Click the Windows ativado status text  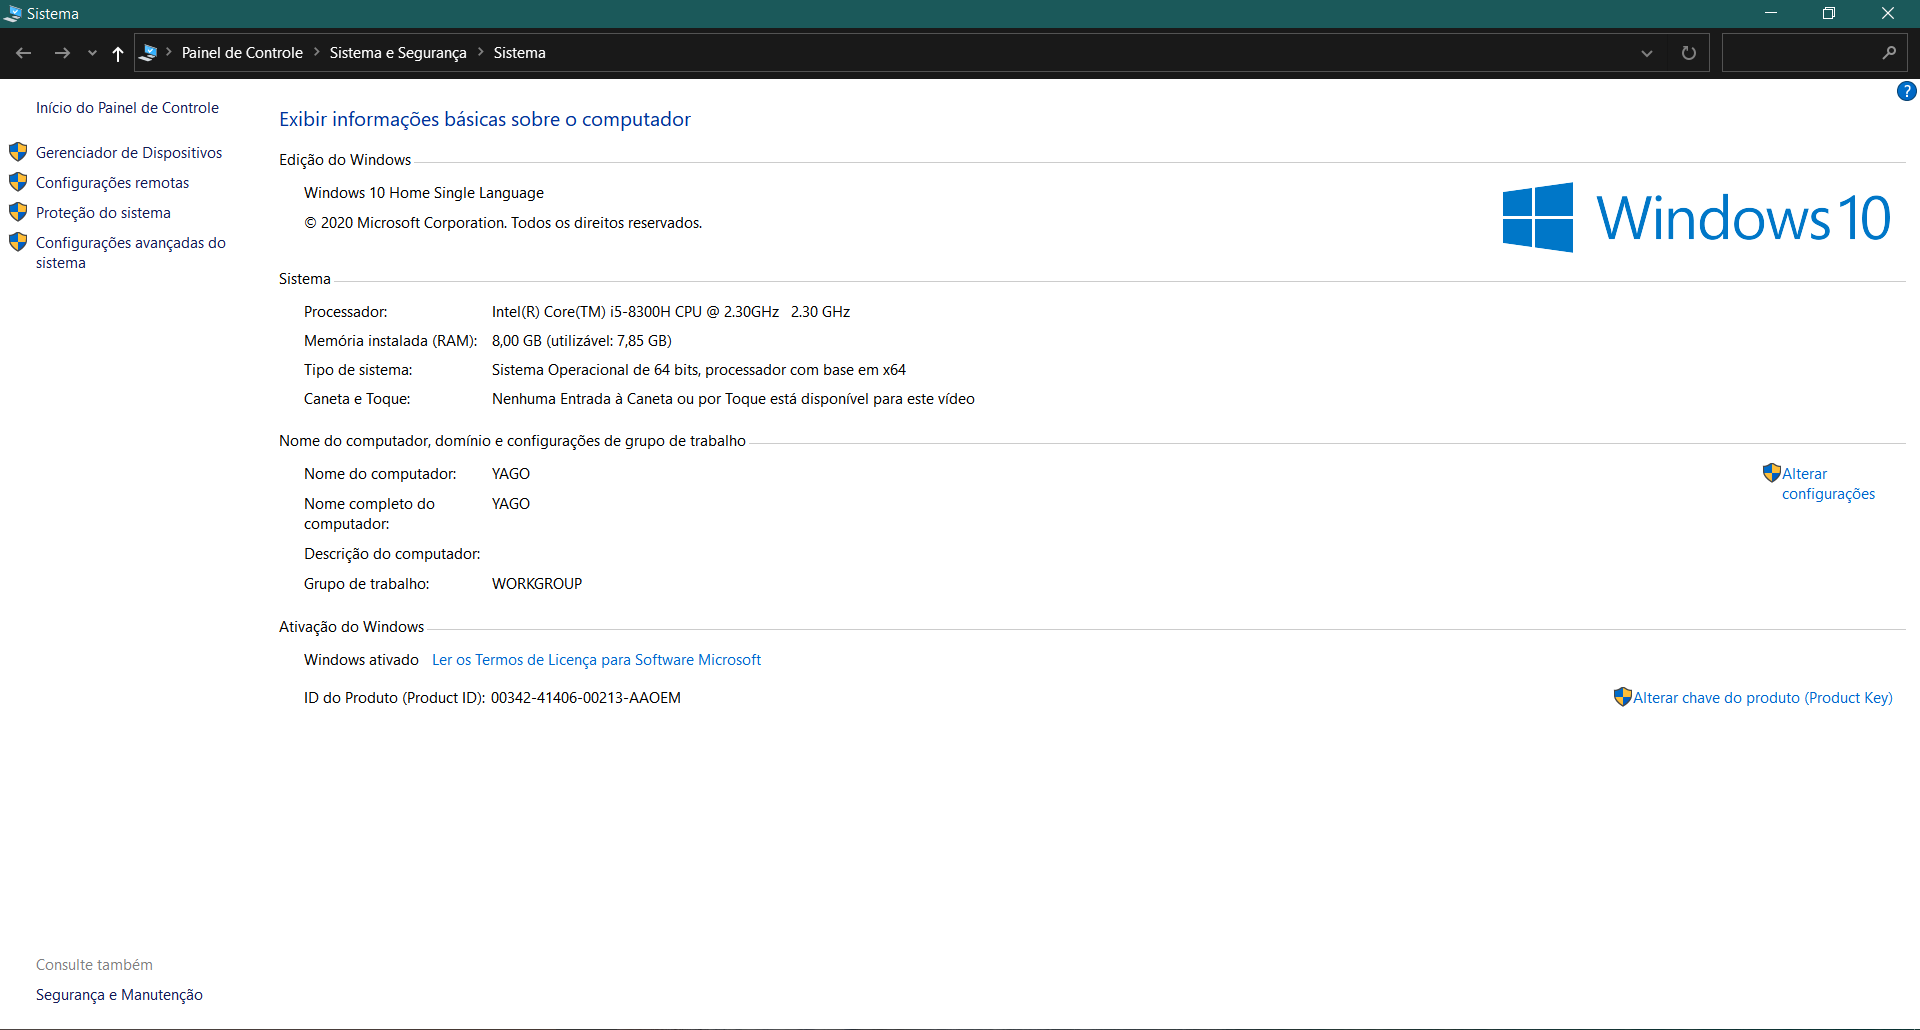pos(361,660)
